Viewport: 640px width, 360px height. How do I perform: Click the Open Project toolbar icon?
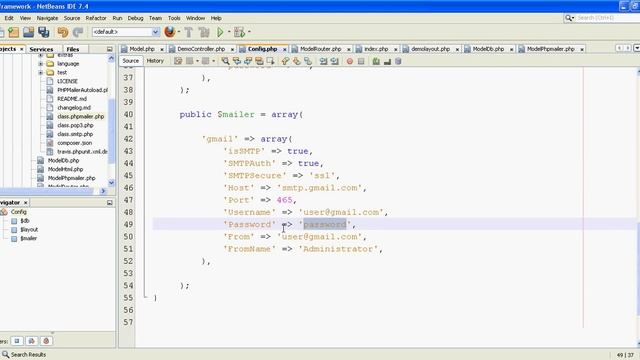tap(29, 32)
